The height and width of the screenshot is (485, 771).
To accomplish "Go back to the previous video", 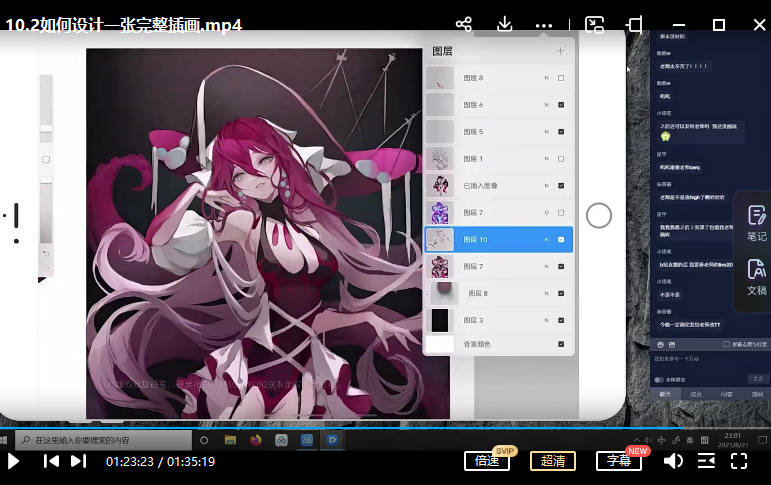I will pos(51,461).
